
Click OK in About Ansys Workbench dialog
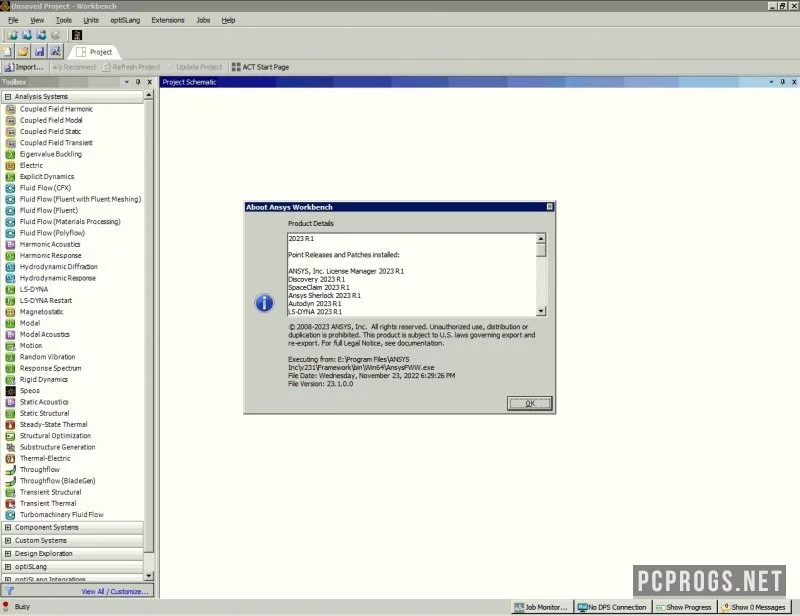pos(530,403)
